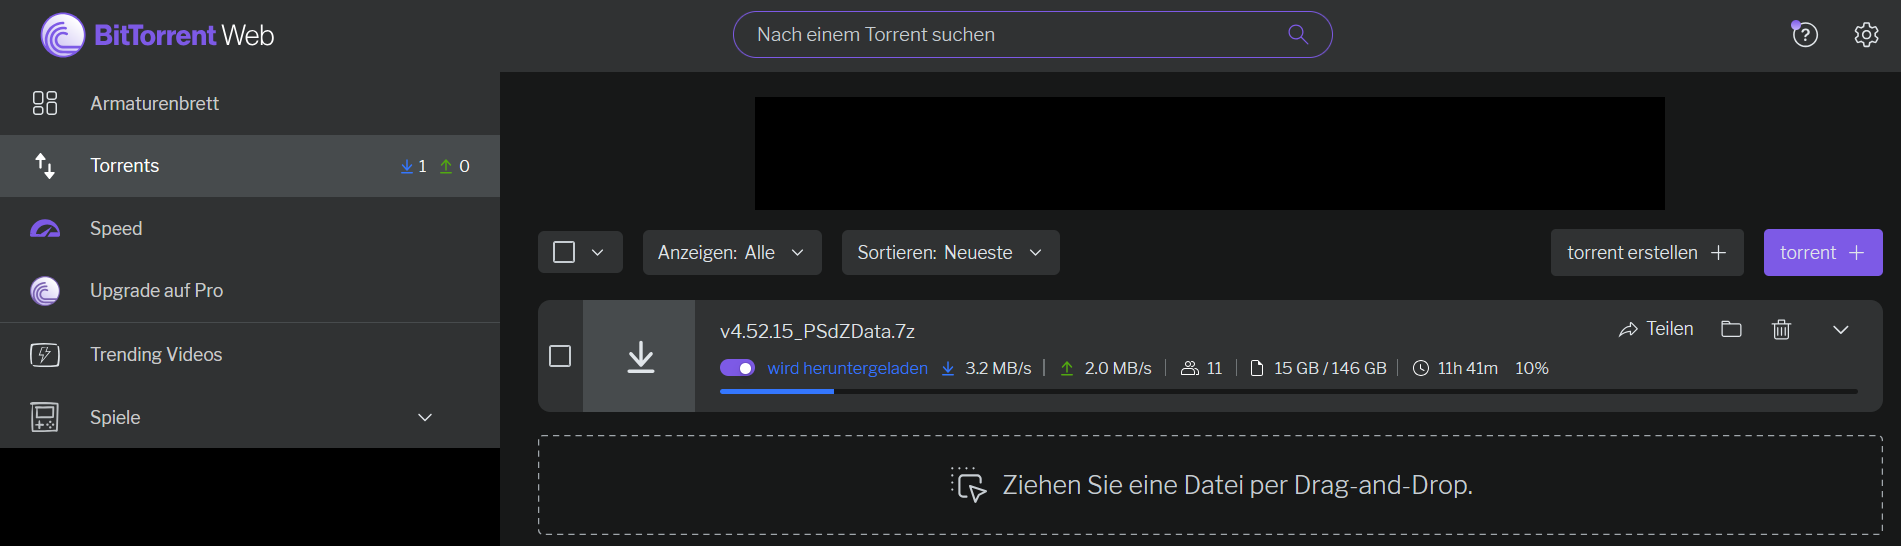Image resolution: width=1901 pixels, height=546 pixels.
Task: Open the help question mark icon
Action: coord(1805,35)
